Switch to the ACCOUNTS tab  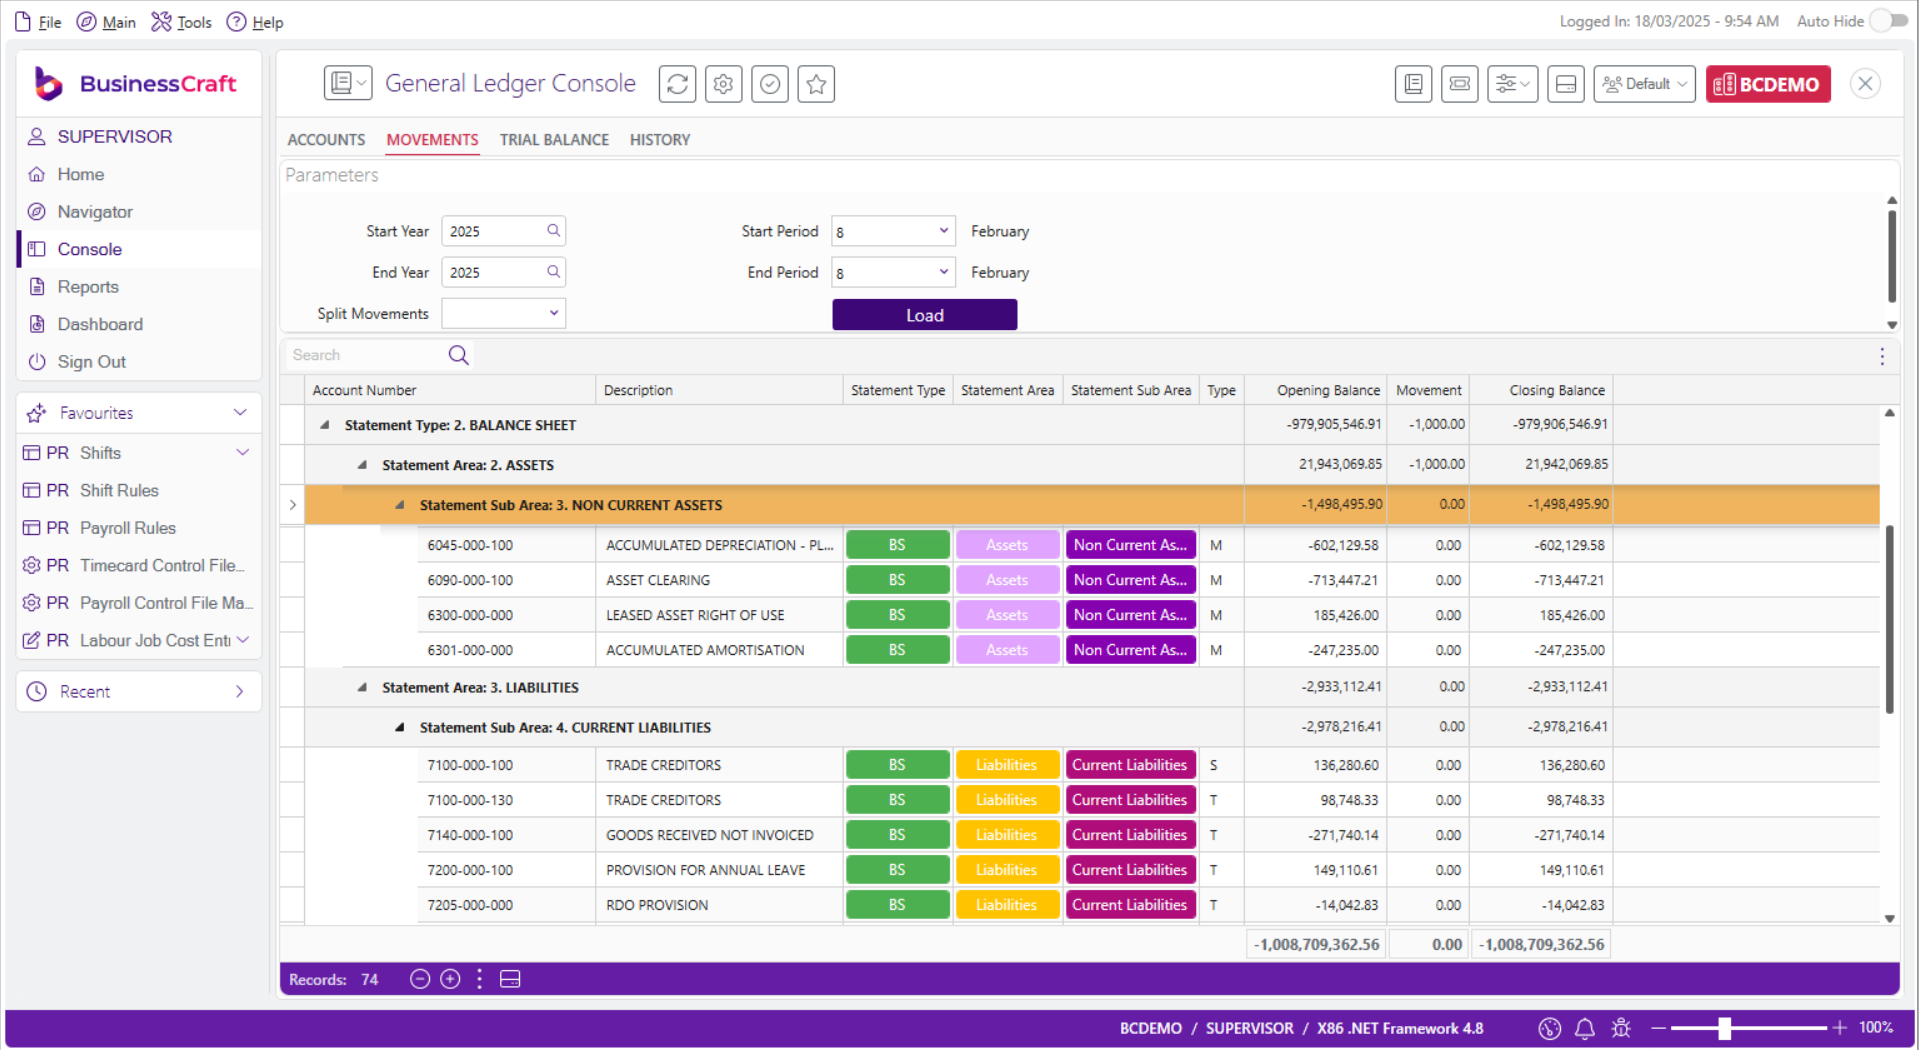326,140
